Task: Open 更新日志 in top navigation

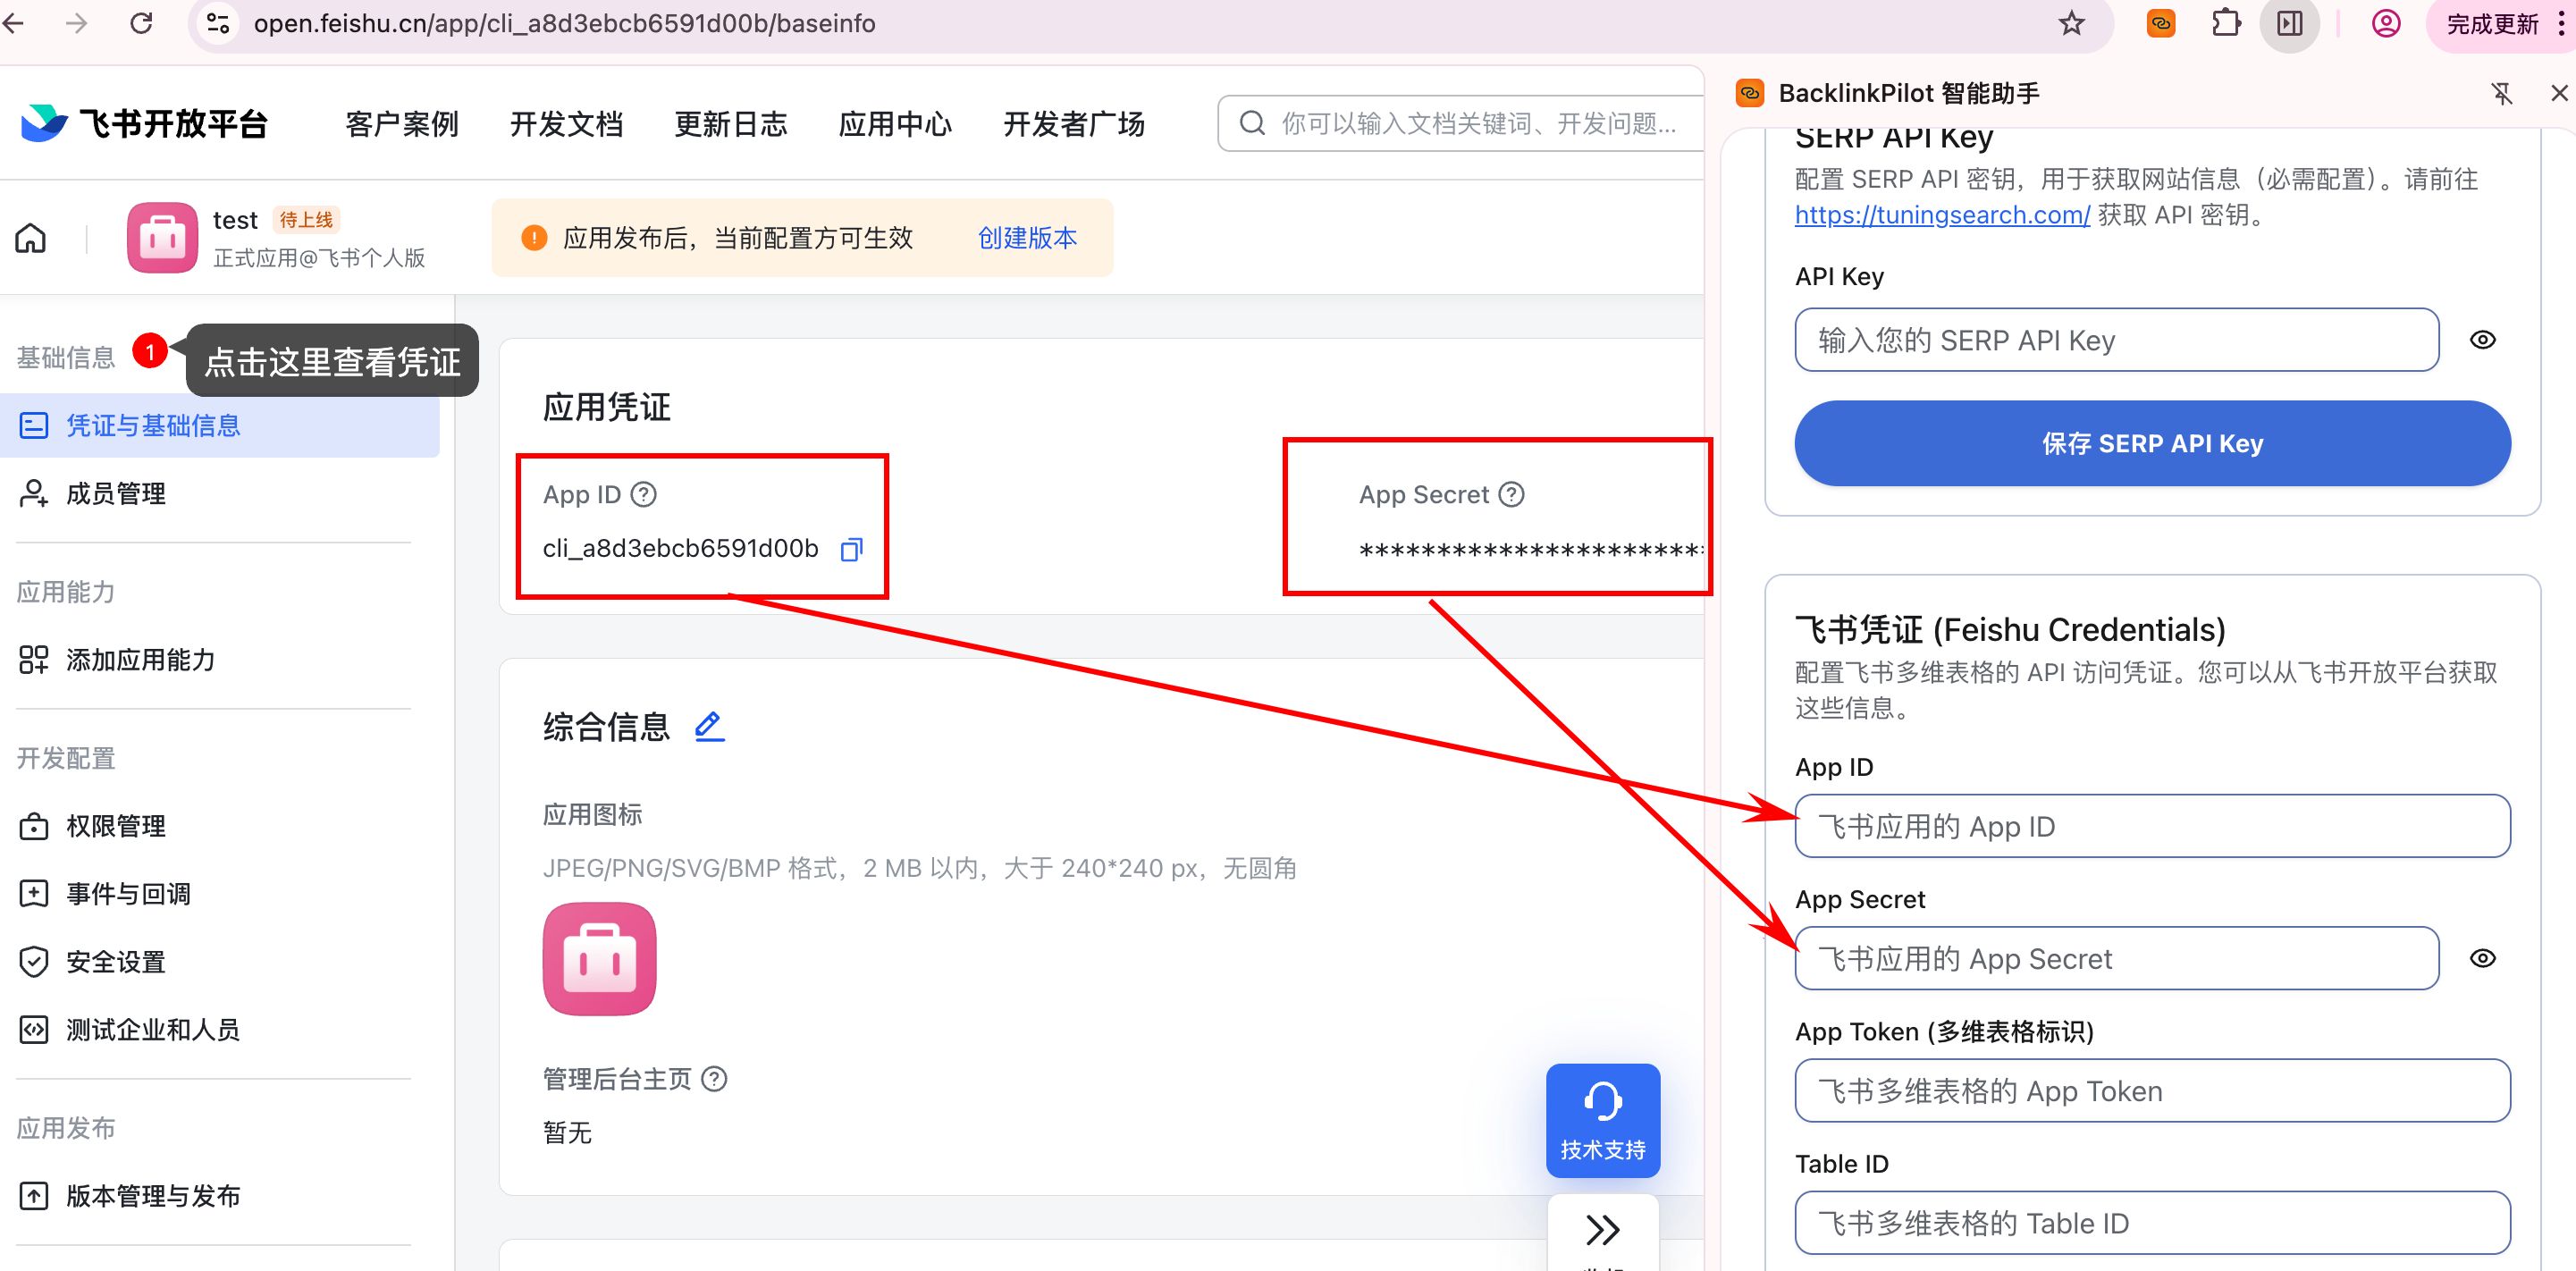Action: pos(731,124)
